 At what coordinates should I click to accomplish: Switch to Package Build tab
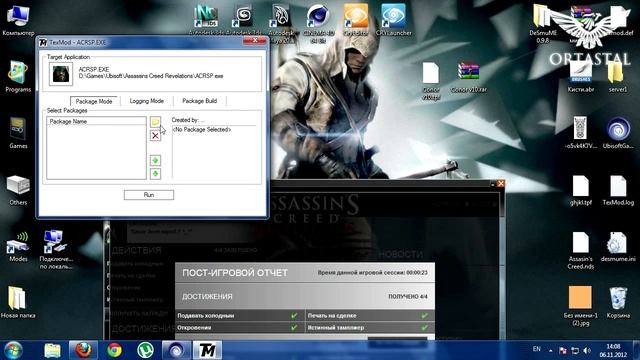tap(199, 101)
